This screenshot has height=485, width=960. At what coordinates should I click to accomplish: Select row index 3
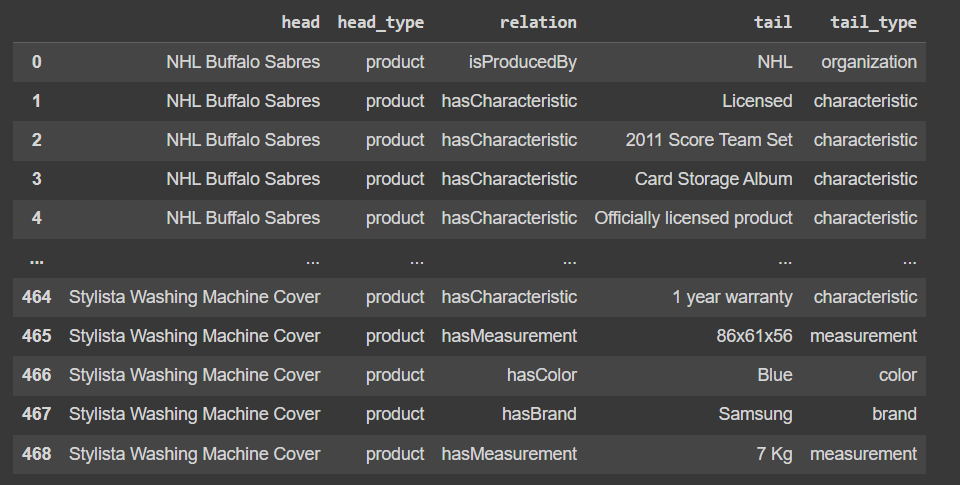(37, 179)
